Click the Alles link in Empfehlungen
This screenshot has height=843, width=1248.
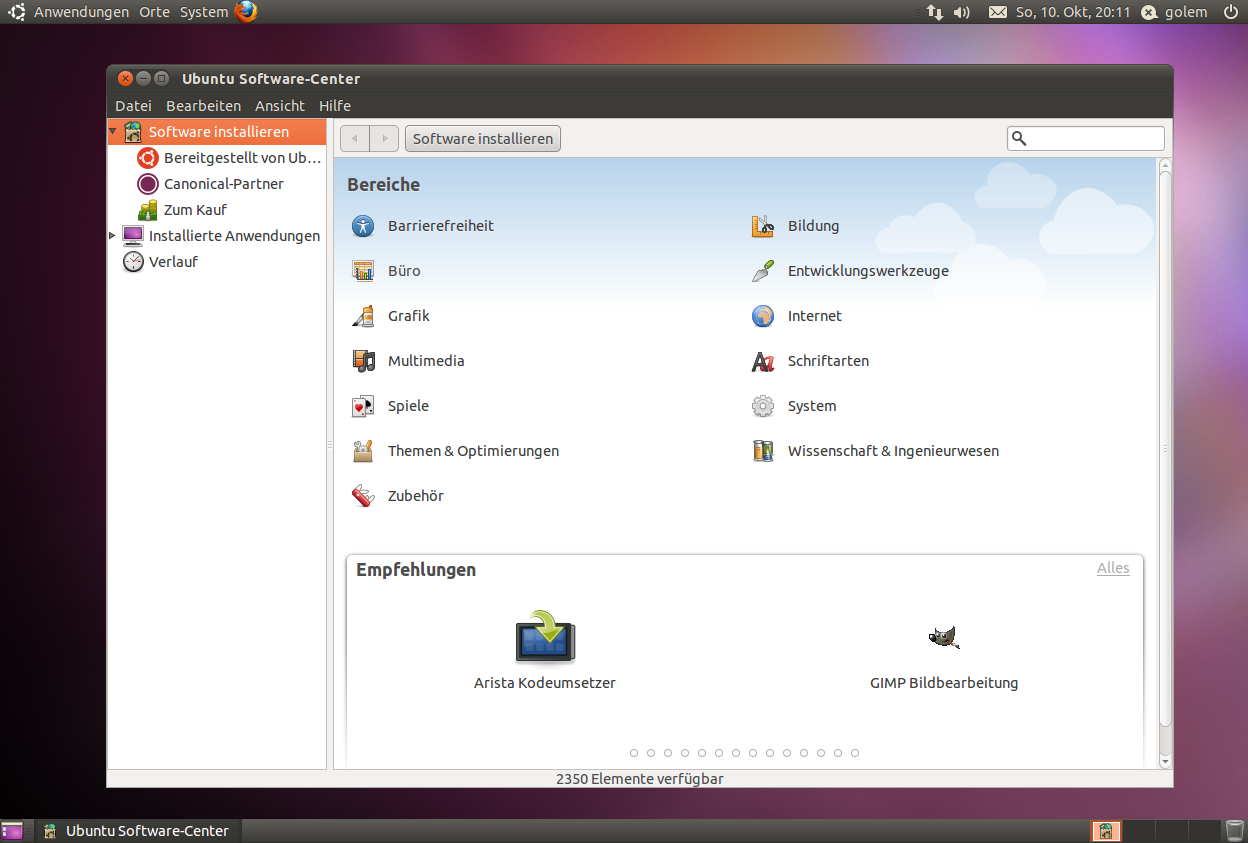tap(1113, 568)
